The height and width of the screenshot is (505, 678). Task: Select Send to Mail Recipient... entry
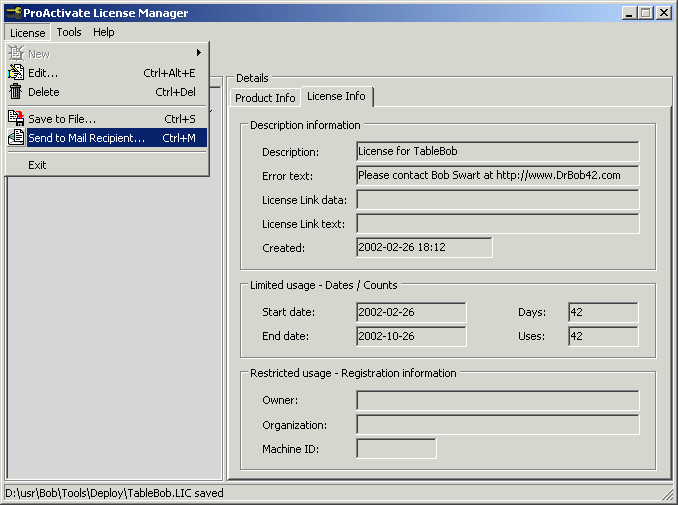coord(107,137)
